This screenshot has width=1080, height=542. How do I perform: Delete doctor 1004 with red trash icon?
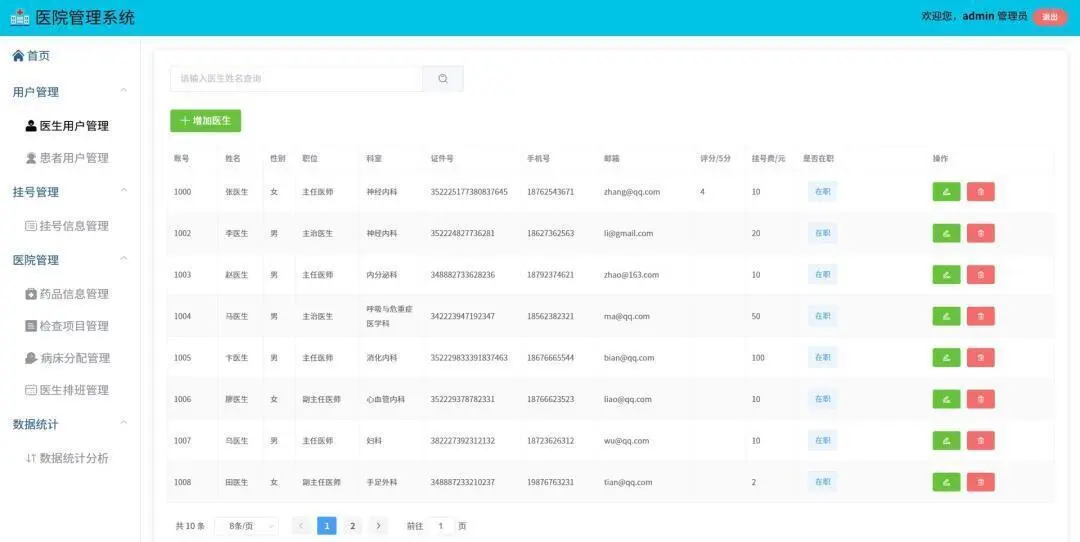pyautogui.click(x=981, y=316)
